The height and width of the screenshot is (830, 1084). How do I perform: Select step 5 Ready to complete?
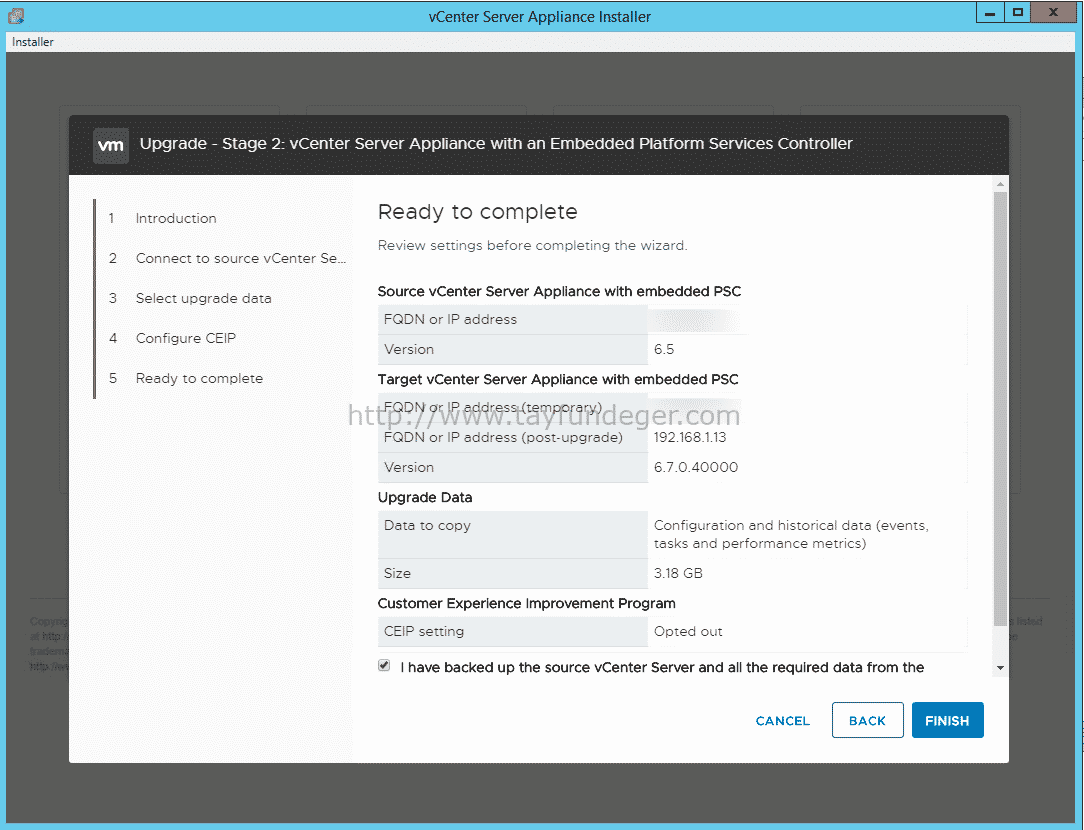199,379
